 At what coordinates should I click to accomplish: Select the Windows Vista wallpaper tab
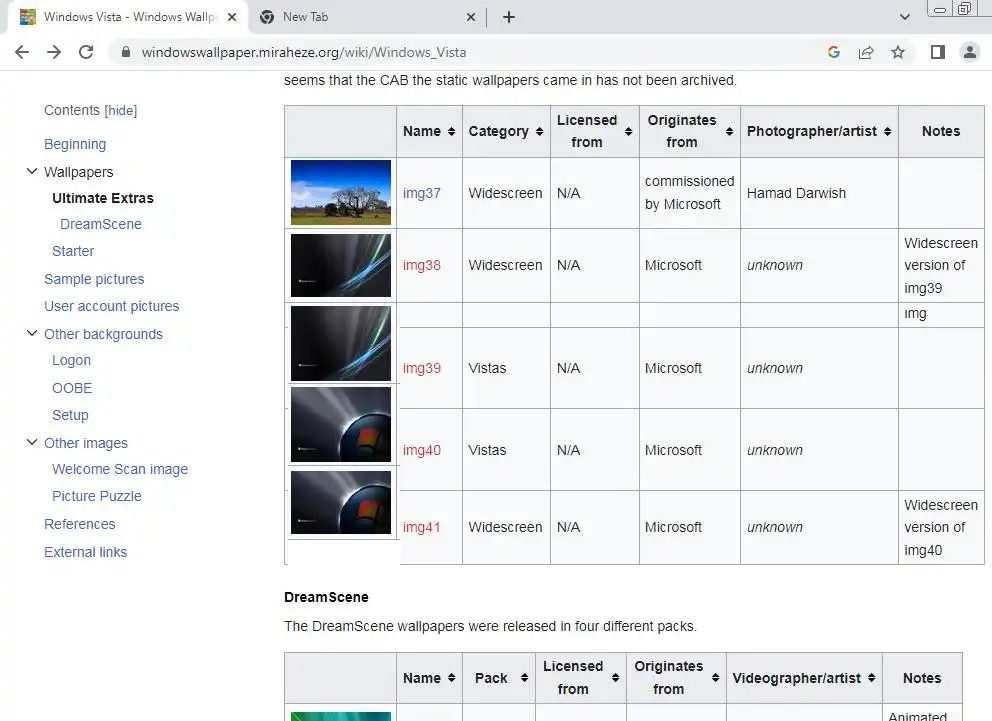[127, 17]
